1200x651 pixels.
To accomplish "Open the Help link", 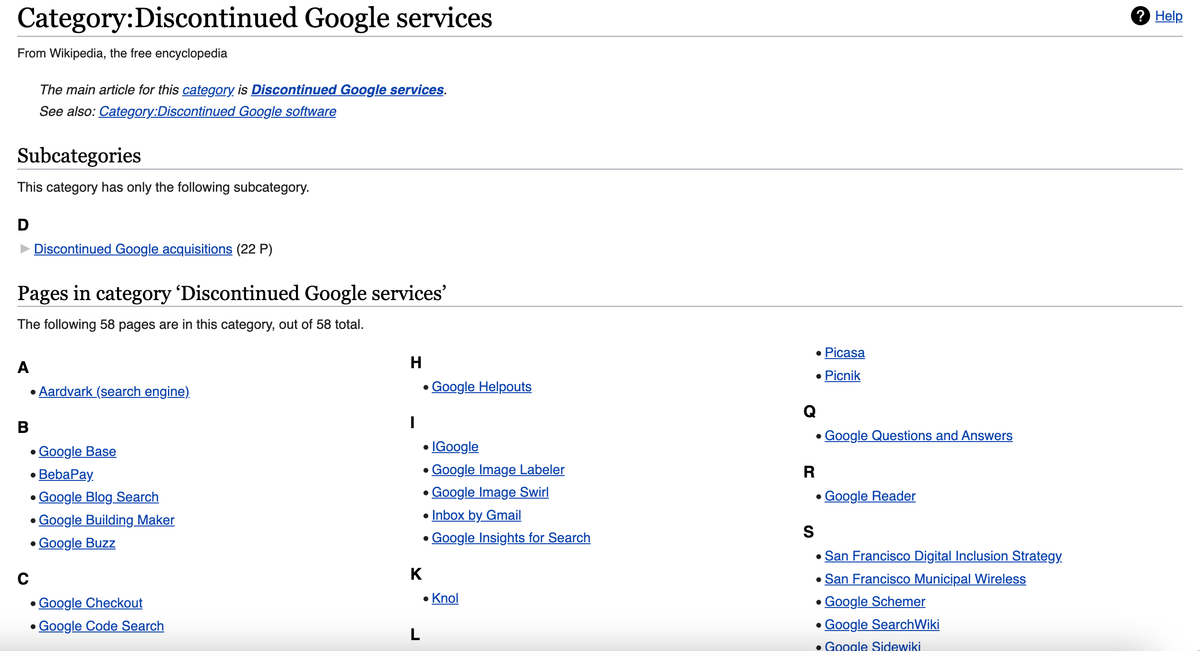I will click(1168, 16).
